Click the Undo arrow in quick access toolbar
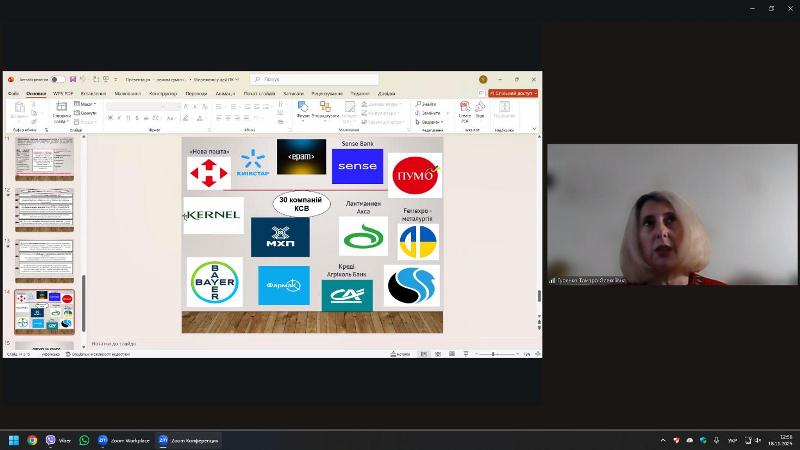The width and height of the screenshot is (800, 450). point(83,80)
